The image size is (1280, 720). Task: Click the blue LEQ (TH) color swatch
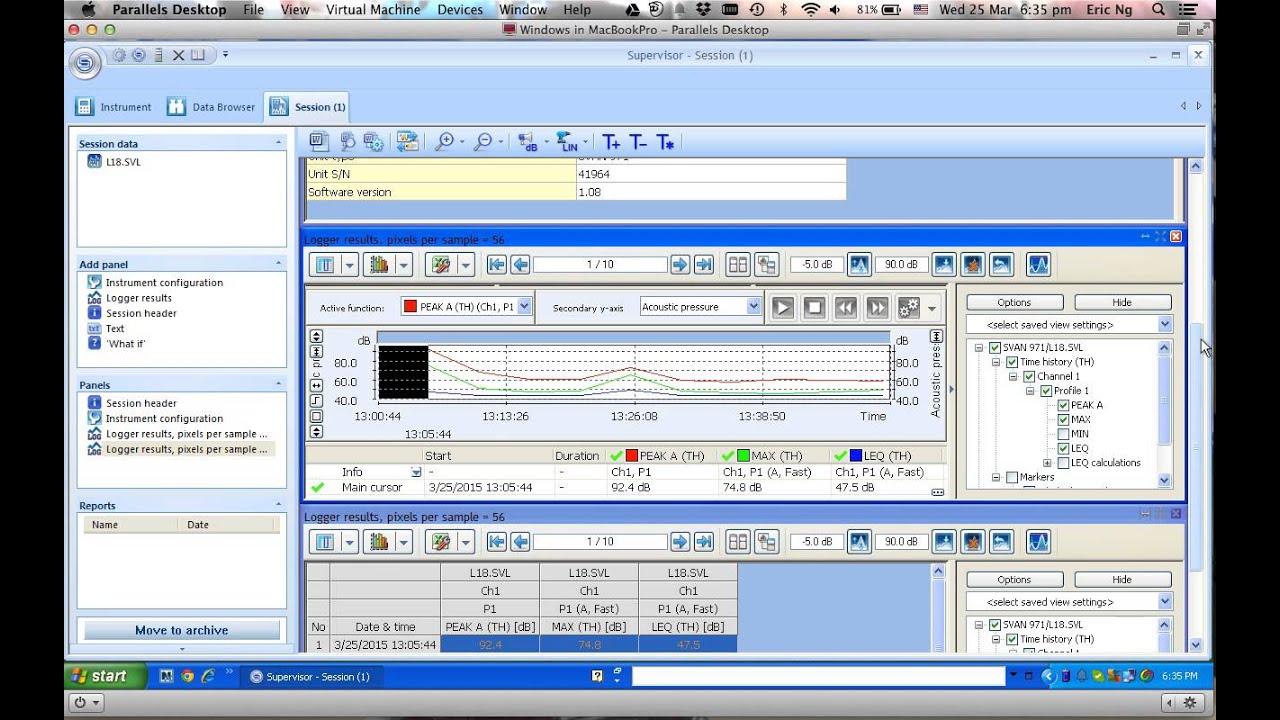pos(855,456)
